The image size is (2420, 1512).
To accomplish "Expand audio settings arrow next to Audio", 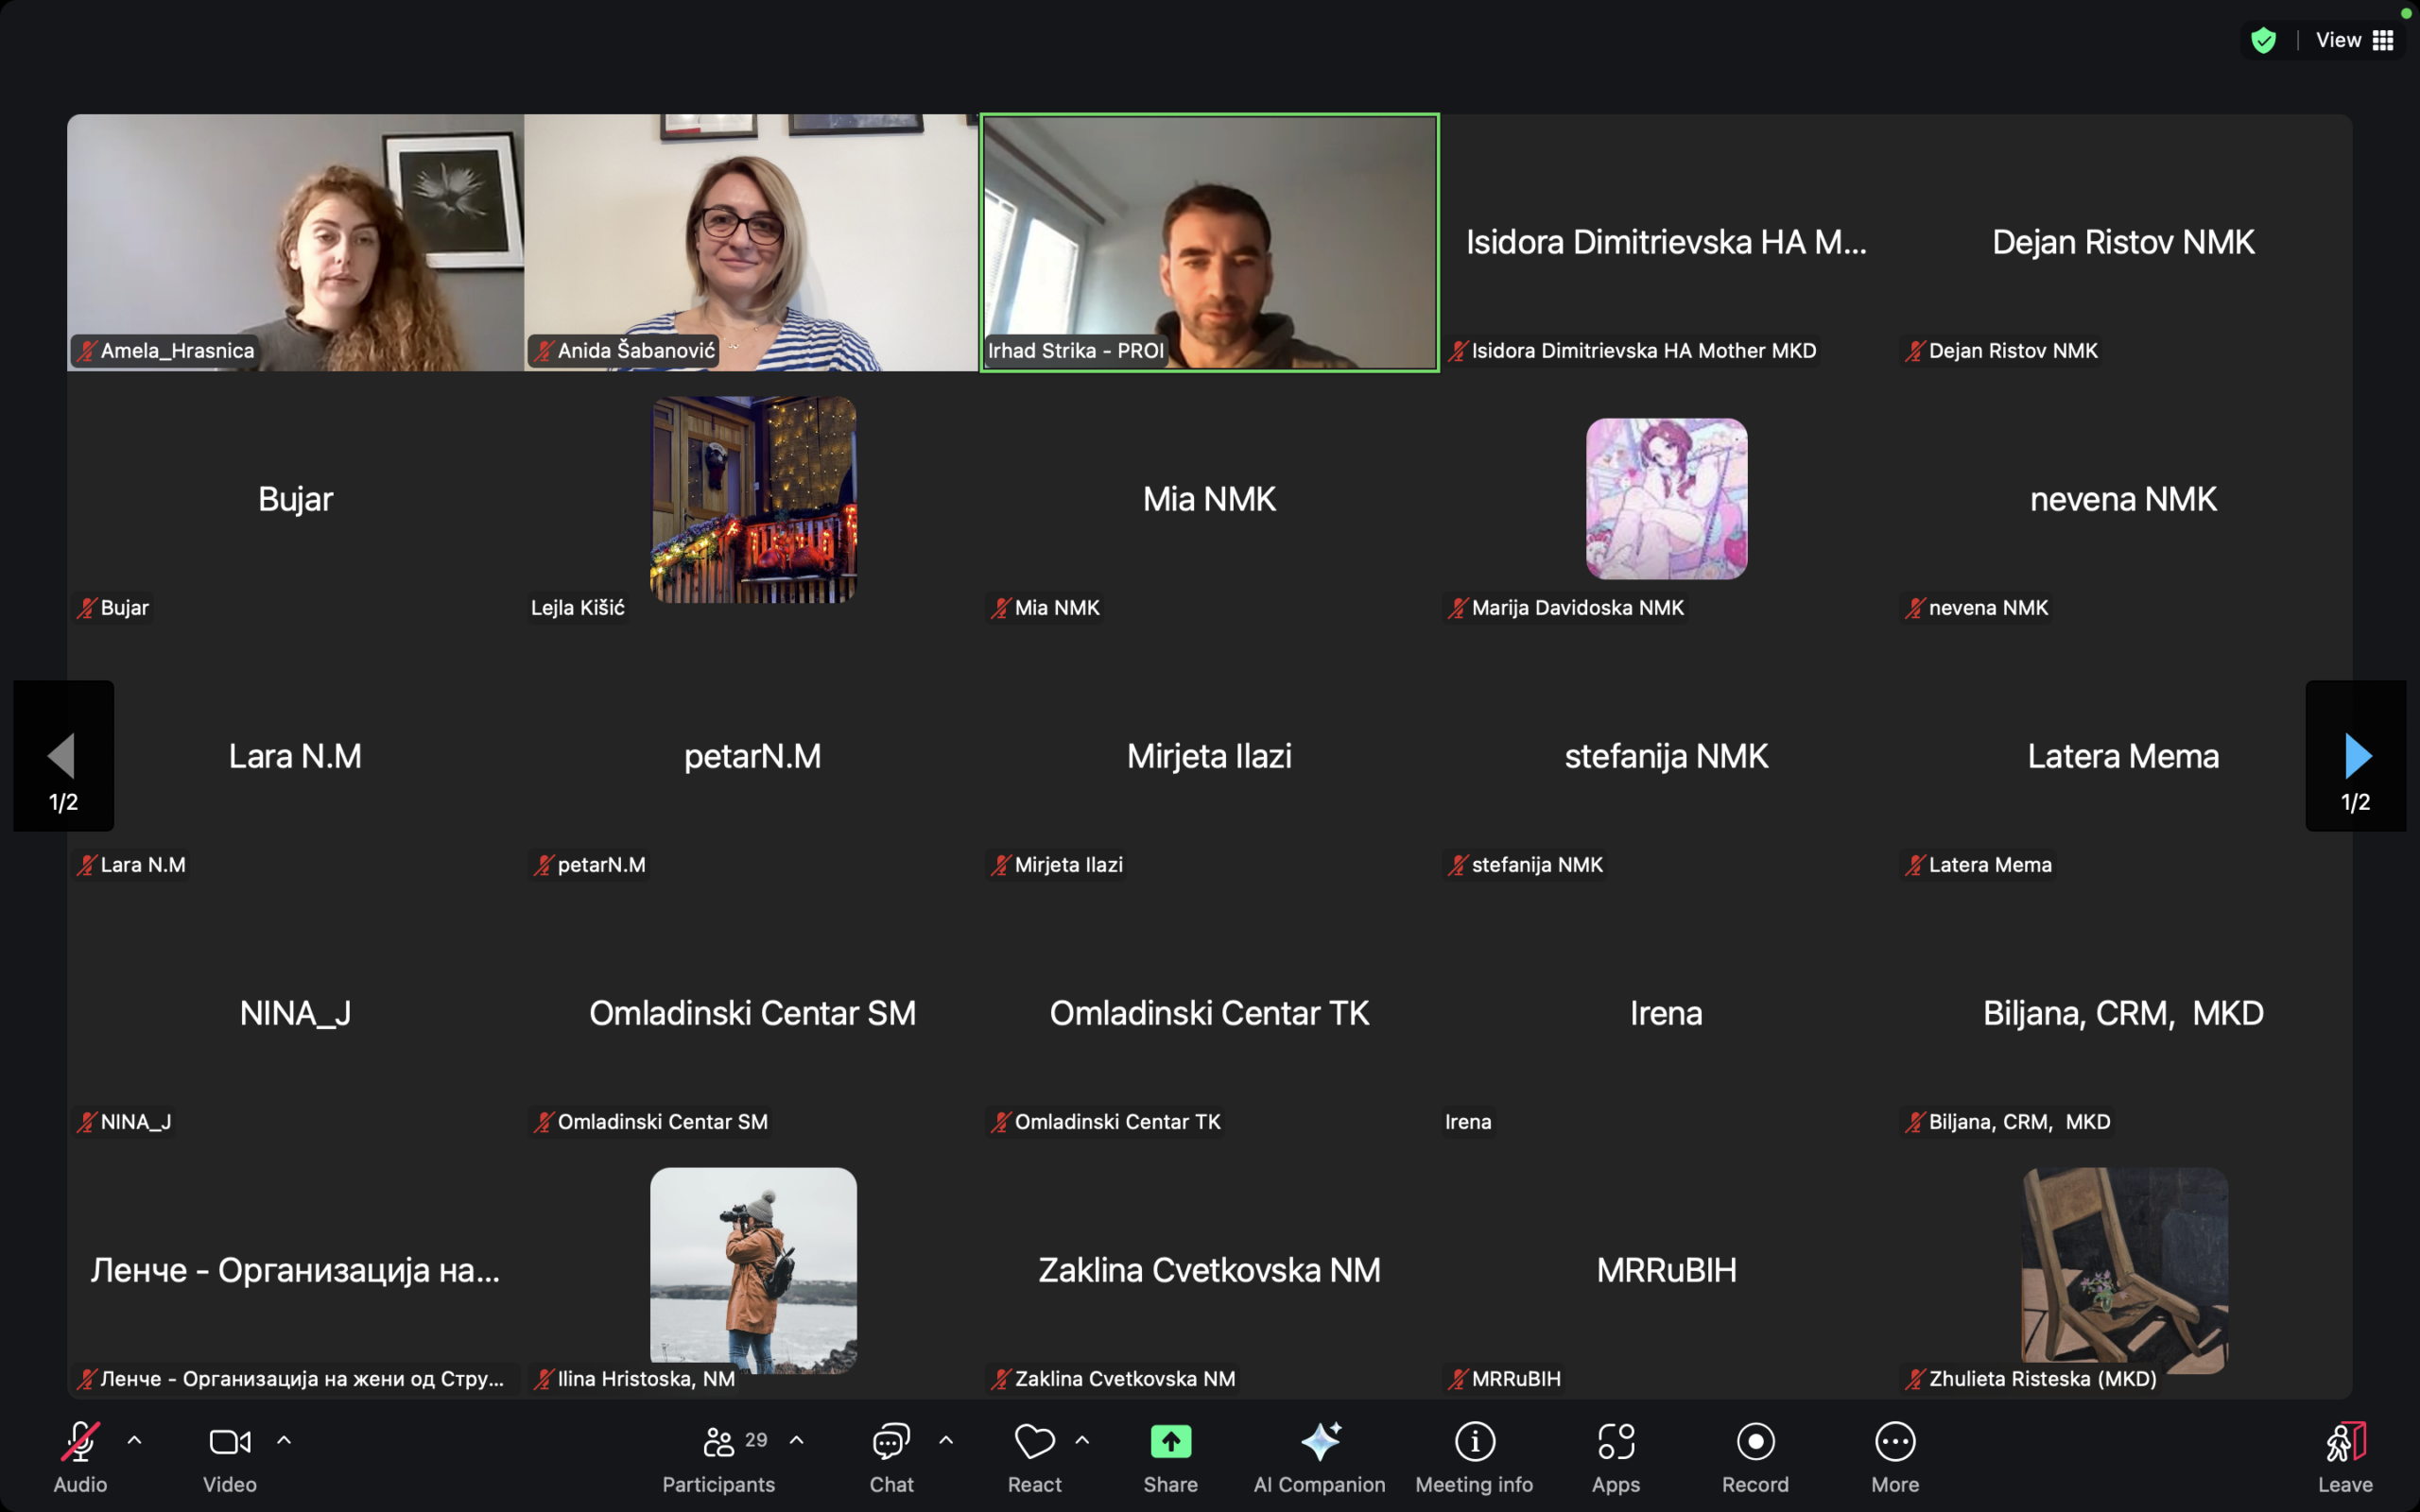I will click(x=135, y=1441).
